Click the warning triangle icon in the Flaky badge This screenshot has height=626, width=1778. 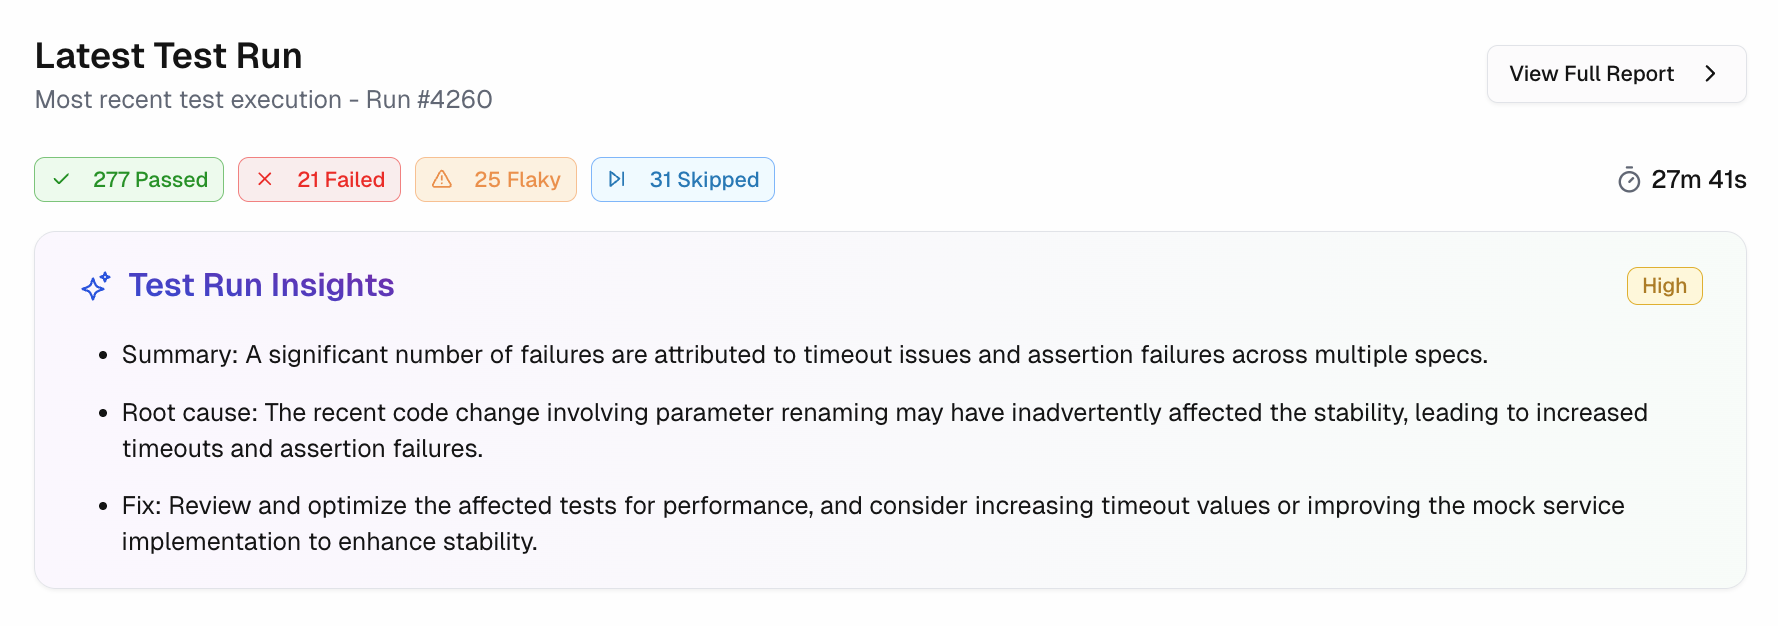tap(442, 180)
